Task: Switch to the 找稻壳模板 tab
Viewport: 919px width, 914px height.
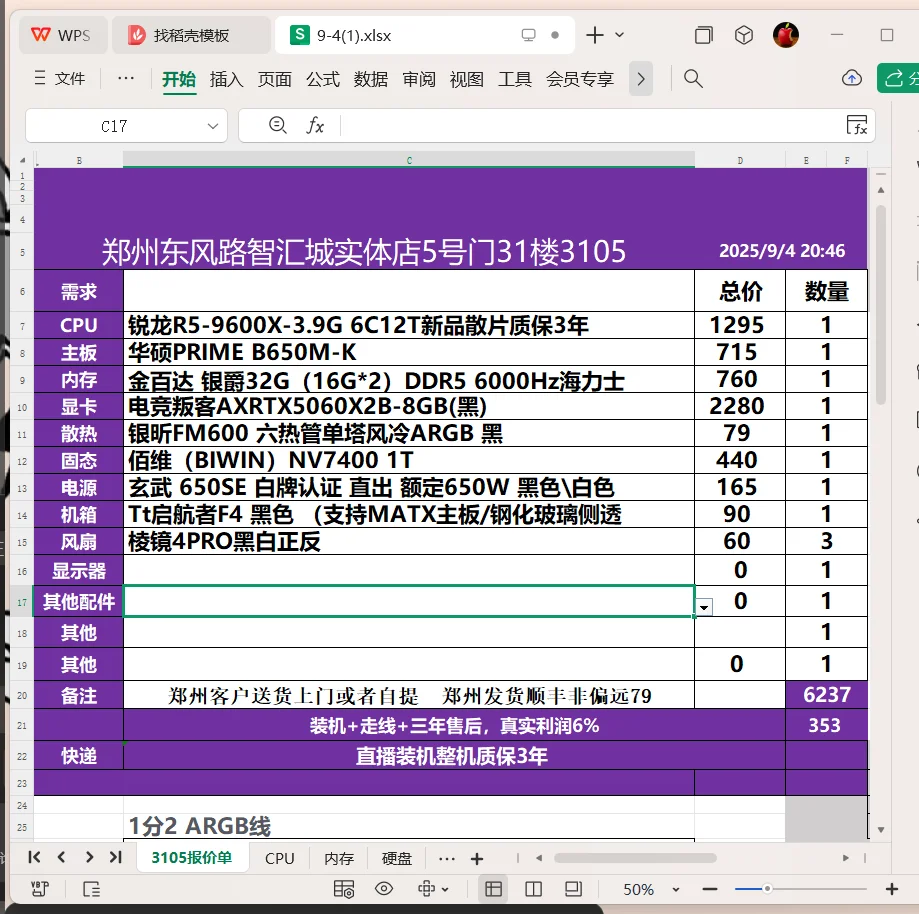Action: 191,35
